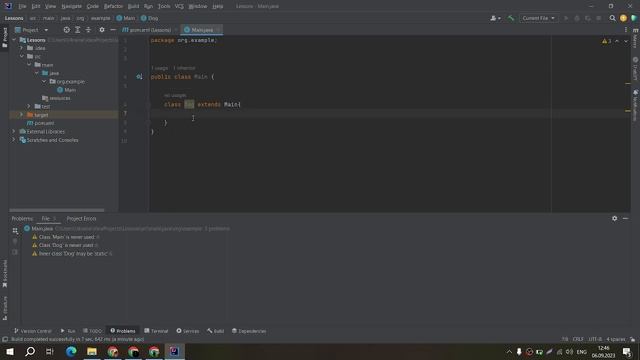
Task: Open the File menu
Action: point(22,6)
